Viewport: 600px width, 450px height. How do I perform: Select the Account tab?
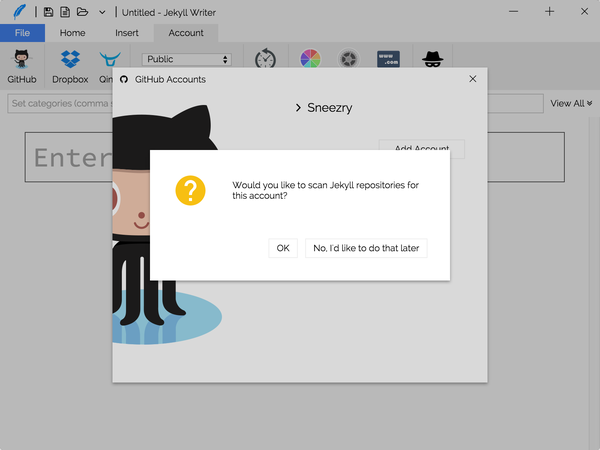pyautogui.click(x=186, y=33)
